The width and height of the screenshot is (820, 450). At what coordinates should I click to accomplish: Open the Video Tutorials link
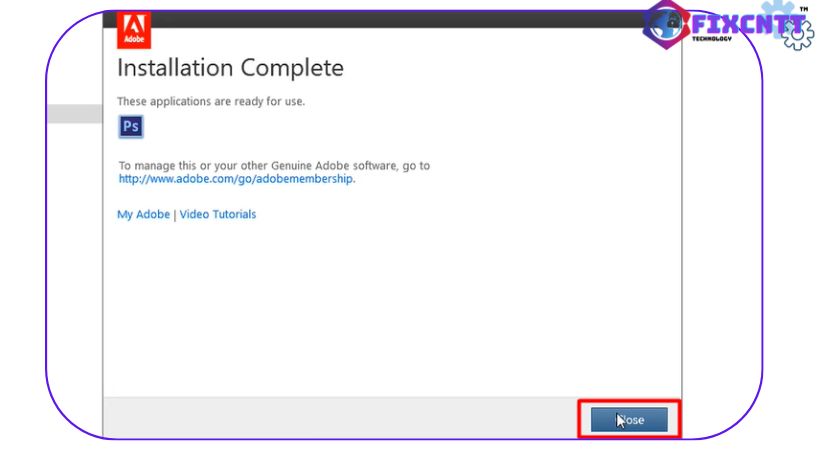tap(218, 215)
